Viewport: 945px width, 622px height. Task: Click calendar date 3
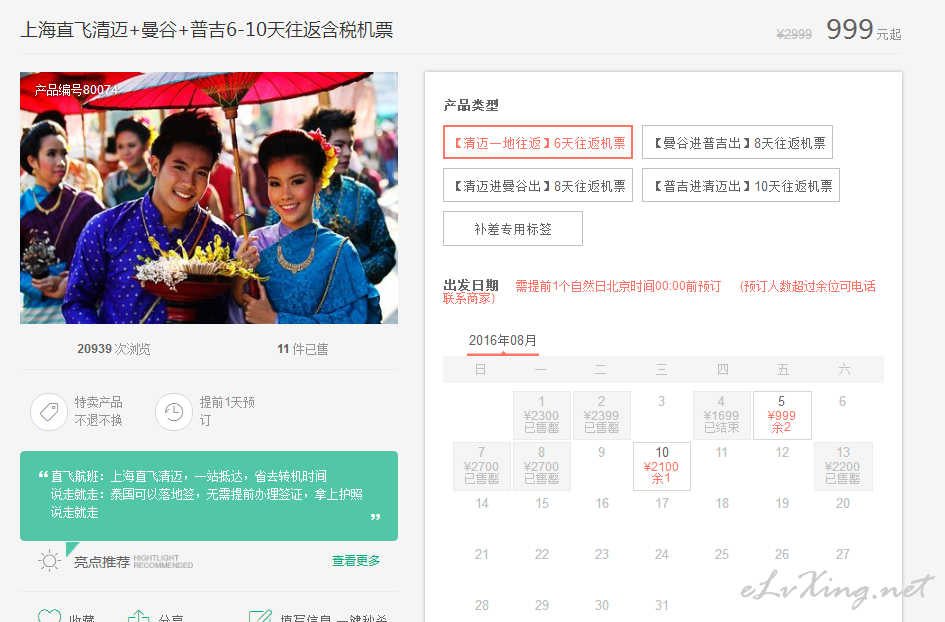661,401
